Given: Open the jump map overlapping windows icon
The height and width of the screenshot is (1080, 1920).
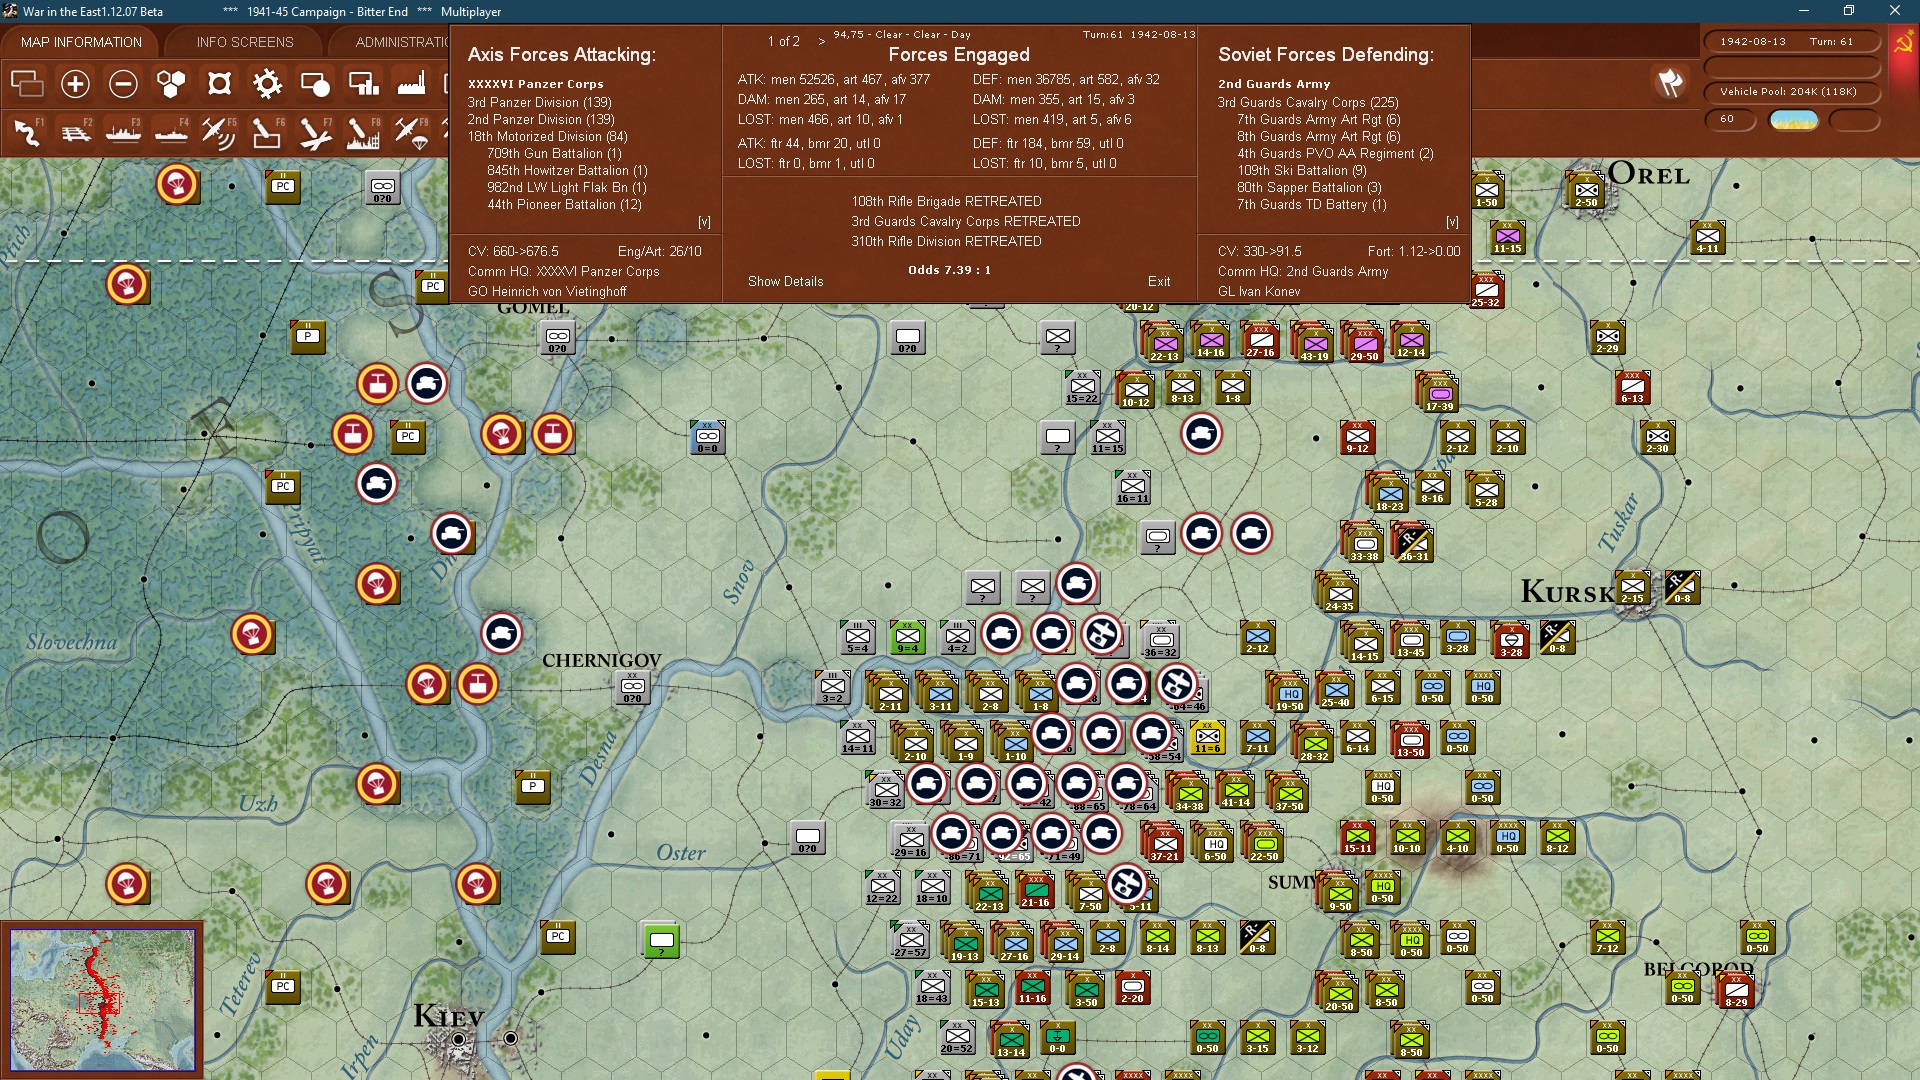Looking at the screenshot, I should (x=27, y=84).
